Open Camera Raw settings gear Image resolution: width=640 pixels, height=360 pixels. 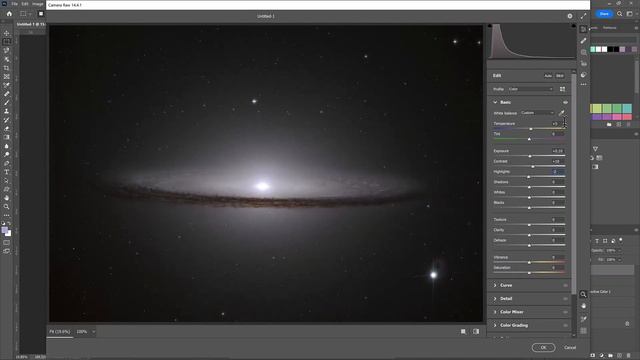(570, 16)
